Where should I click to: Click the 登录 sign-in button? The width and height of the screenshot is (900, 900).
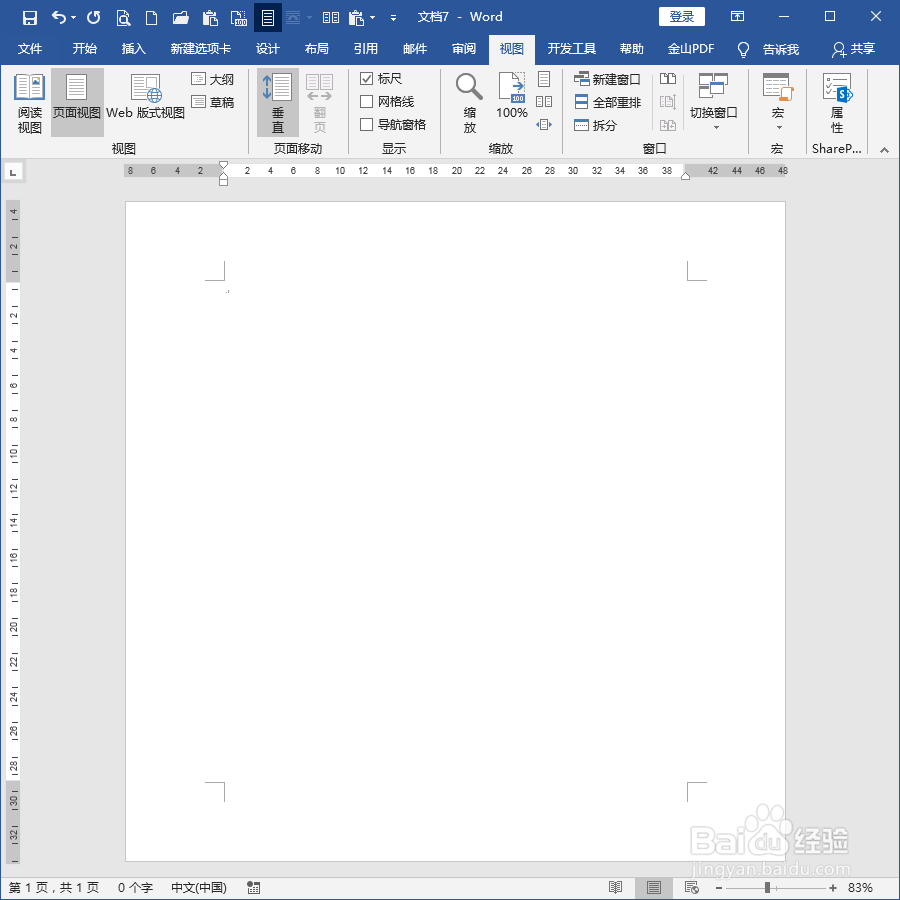pyautogui.click(x=682, y=17)
